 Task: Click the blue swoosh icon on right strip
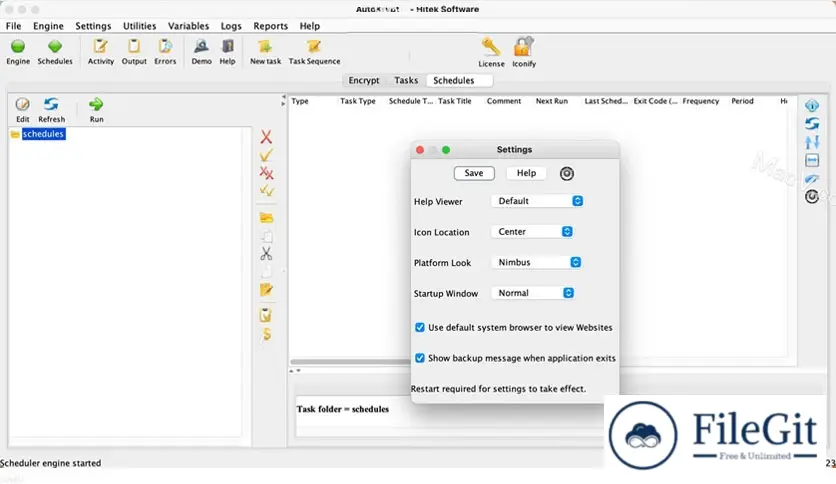pyautogui.click(x=811, y=179)
